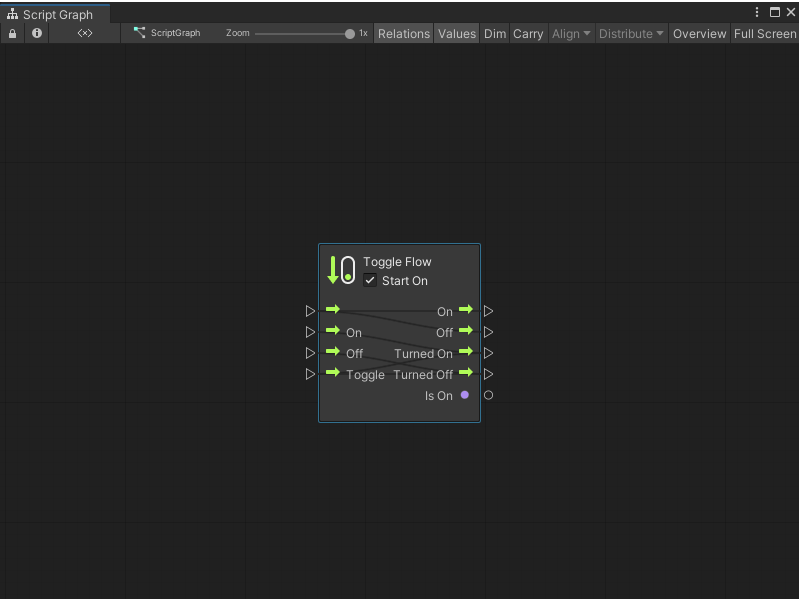800x600 pixels.
Task: Open the window options kebab menu
Action: point(757,11)
